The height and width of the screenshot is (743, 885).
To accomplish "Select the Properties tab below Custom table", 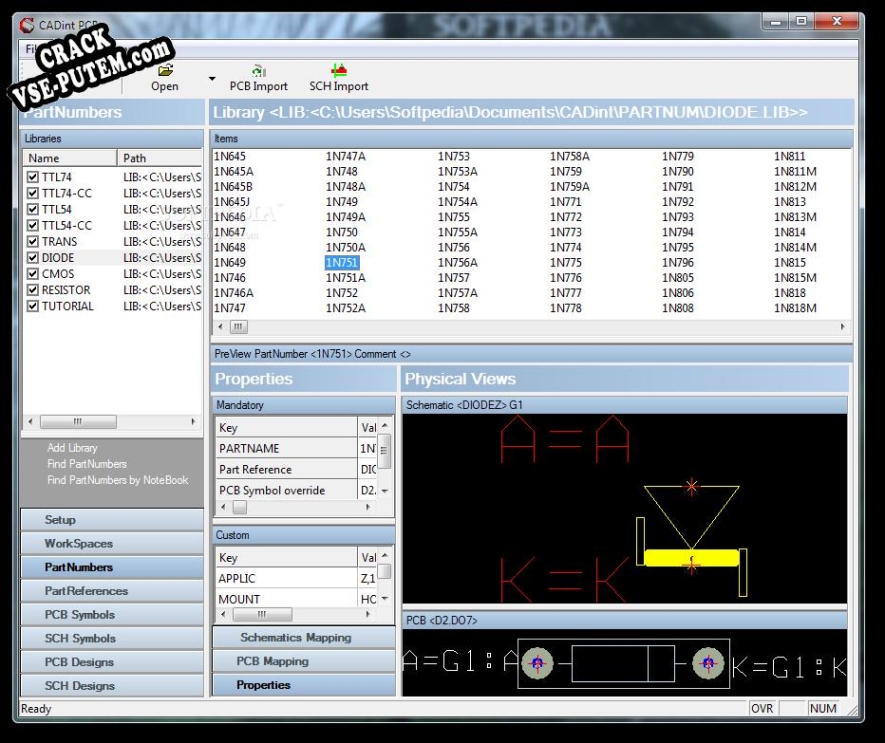I will point(304,685).
